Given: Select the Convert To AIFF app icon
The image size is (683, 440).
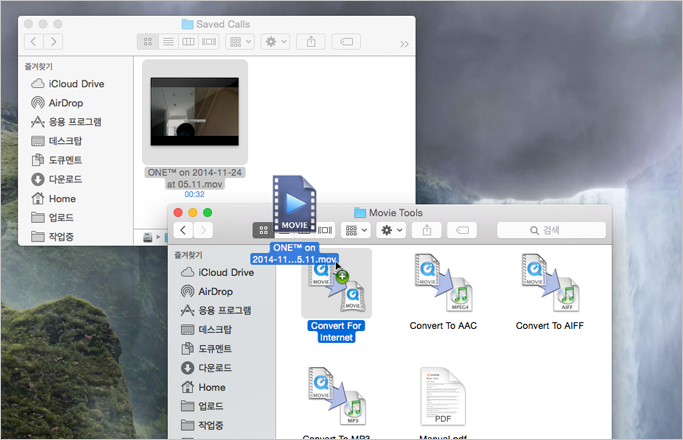Looking at the screenshot, I should 550,282.
